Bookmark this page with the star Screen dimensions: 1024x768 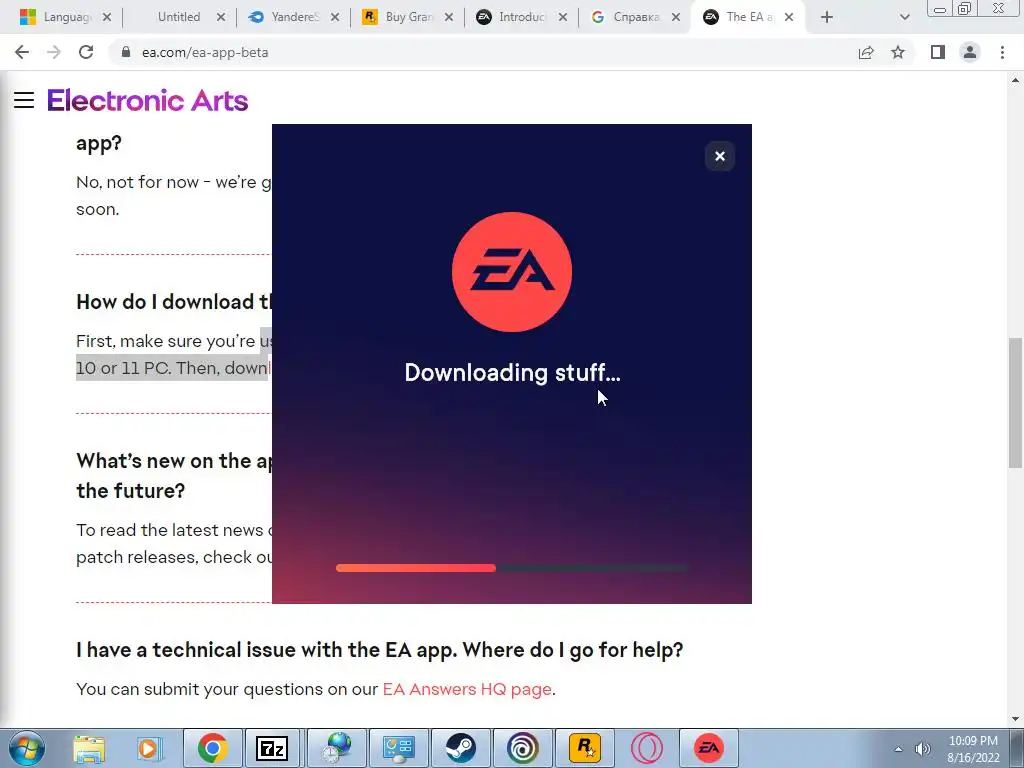(898, 52)
